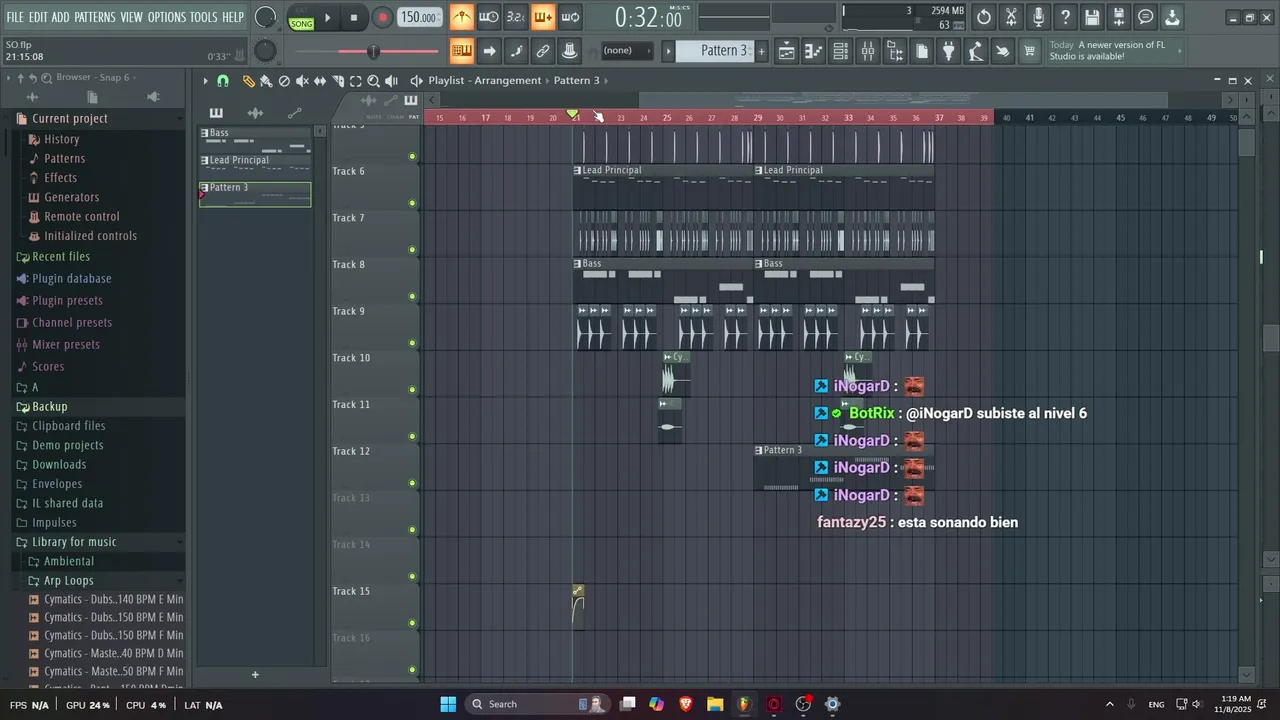Click the tempo 150.000 field

coord(420,17)
